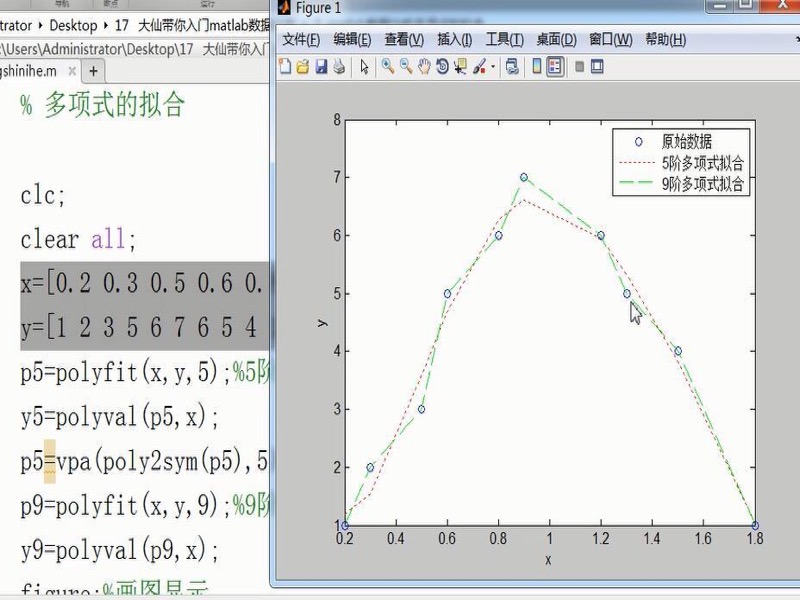
Task: Click the Brush data tool
Action: 479,66
